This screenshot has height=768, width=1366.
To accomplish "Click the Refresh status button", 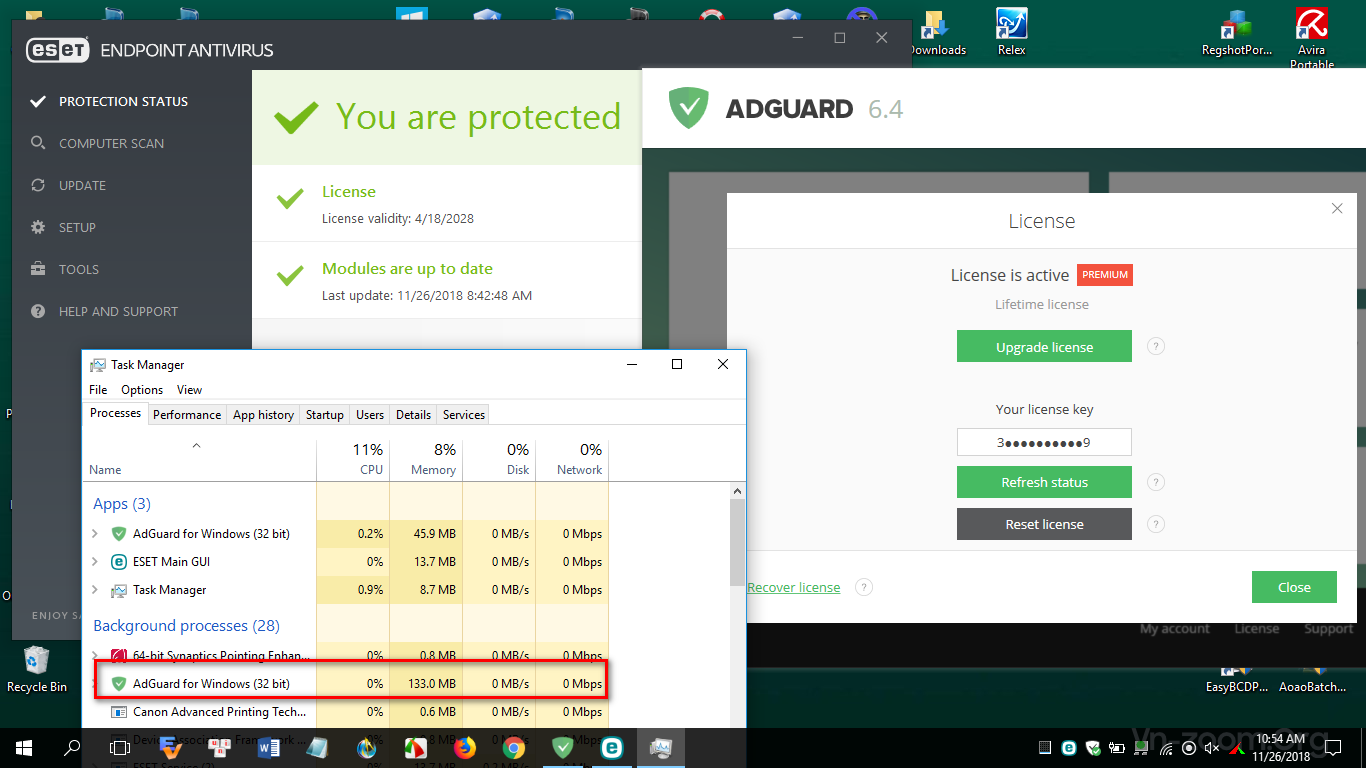I will pos(1044,482).
